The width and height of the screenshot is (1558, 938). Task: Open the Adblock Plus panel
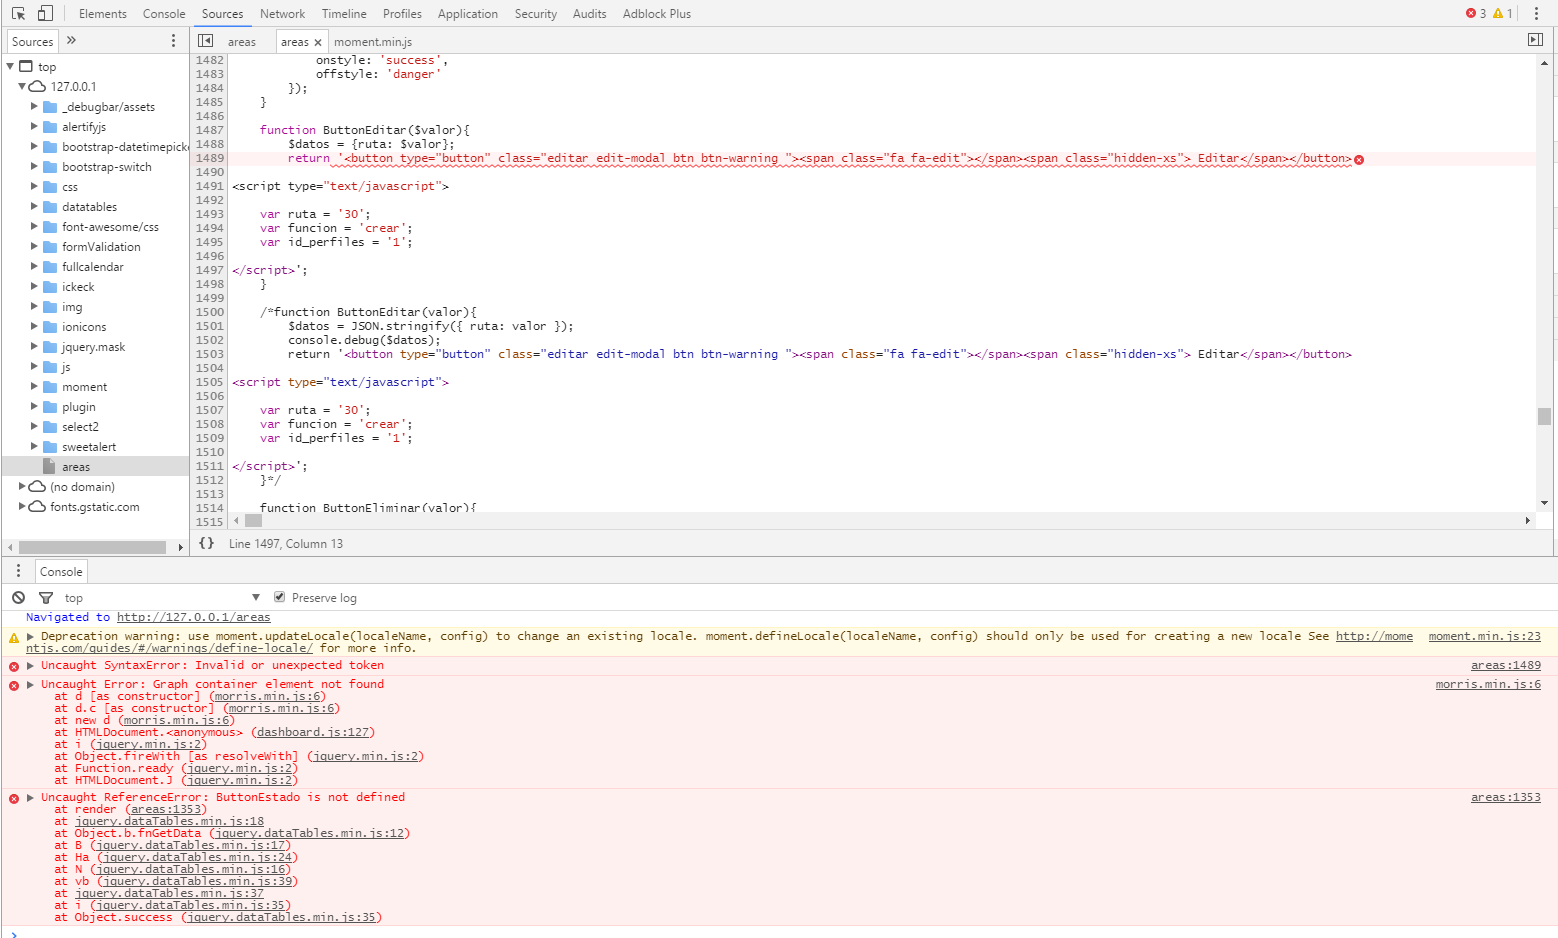pos(656,14)
